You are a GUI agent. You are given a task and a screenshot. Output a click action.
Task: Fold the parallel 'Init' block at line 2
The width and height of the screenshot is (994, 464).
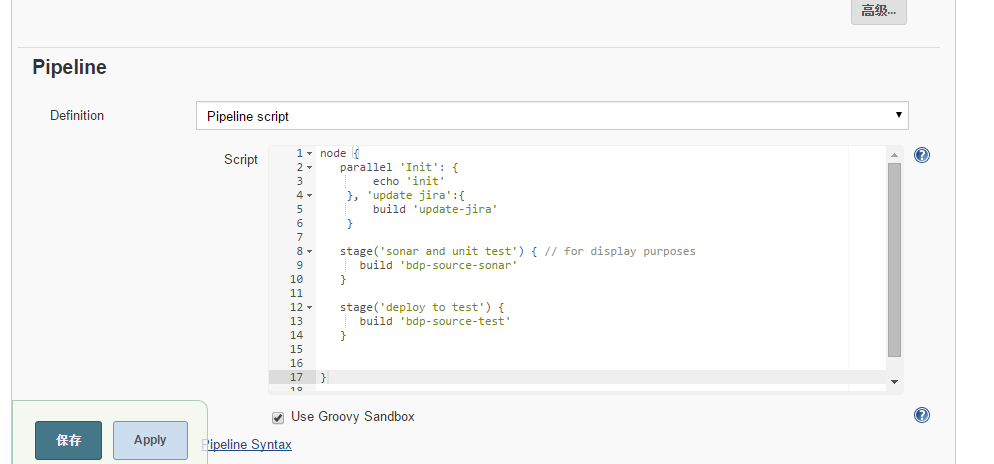310,167
